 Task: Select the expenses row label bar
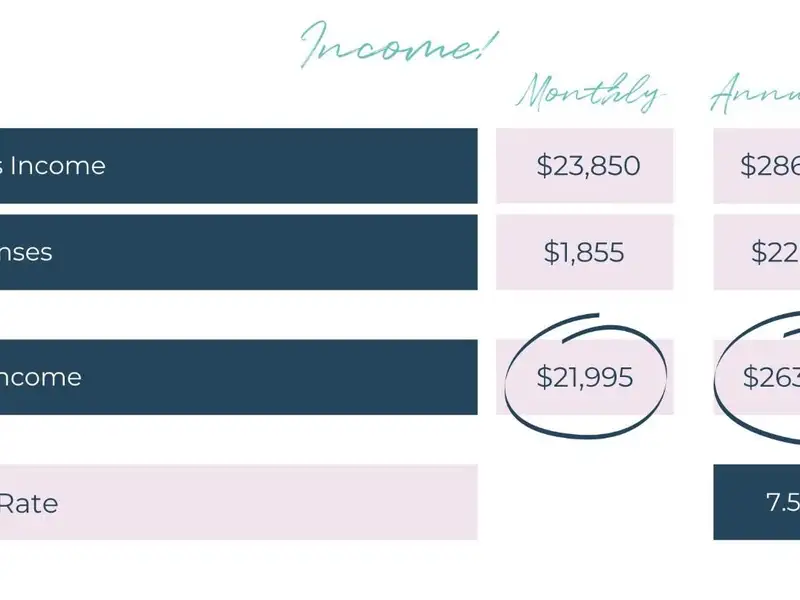click(x=239, y=252)
